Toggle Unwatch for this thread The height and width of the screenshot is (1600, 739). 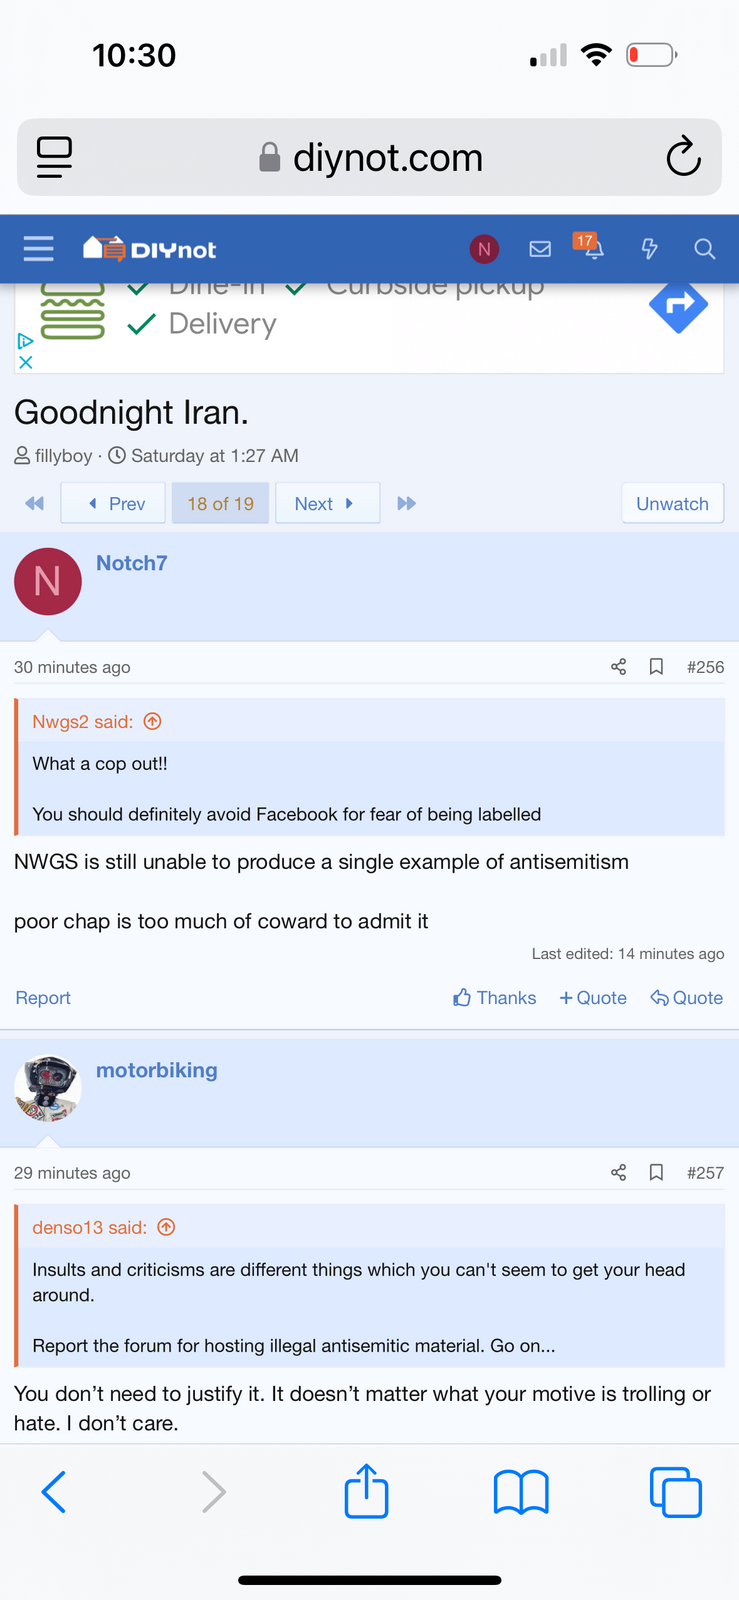point(672,503)
